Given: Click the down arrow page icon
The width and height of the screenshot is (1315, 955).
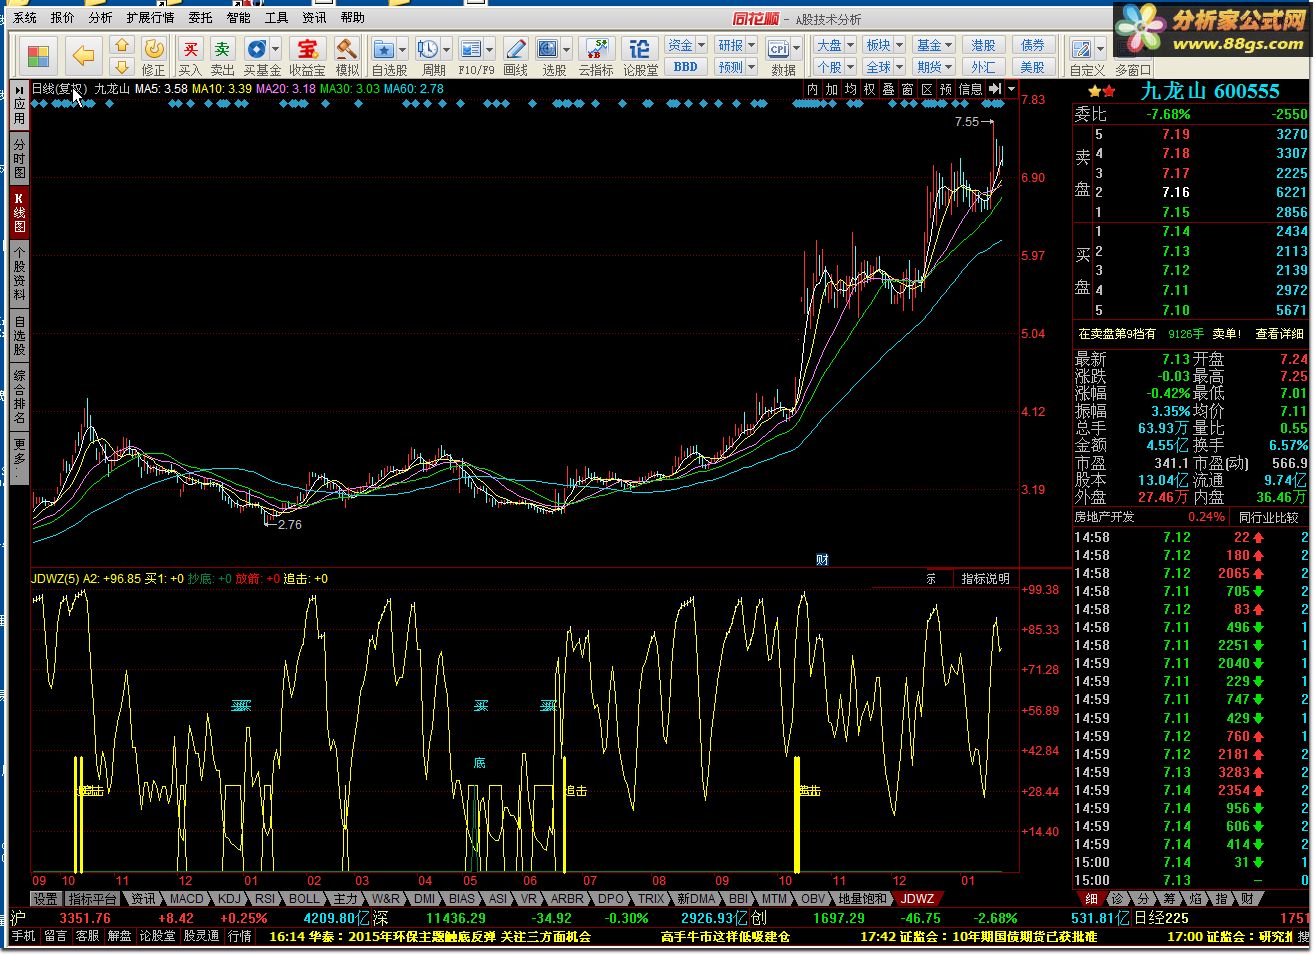Looking at the screenshot, I should [x=122, y=67].
